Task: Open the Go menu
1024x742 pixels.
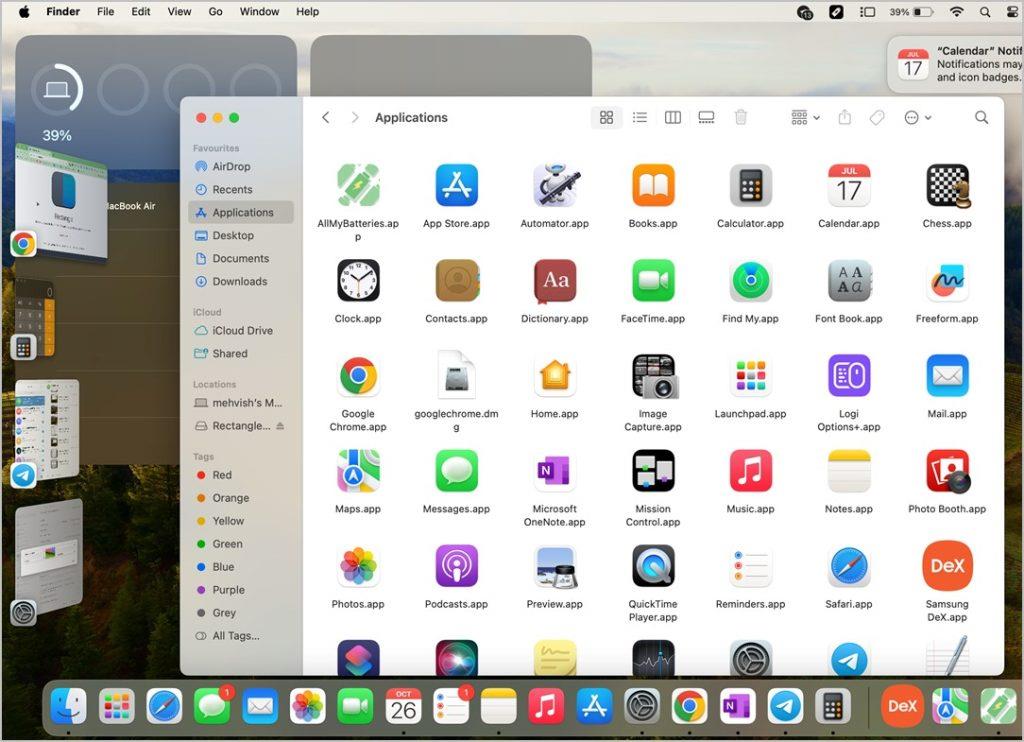Action: pos(216,12)
